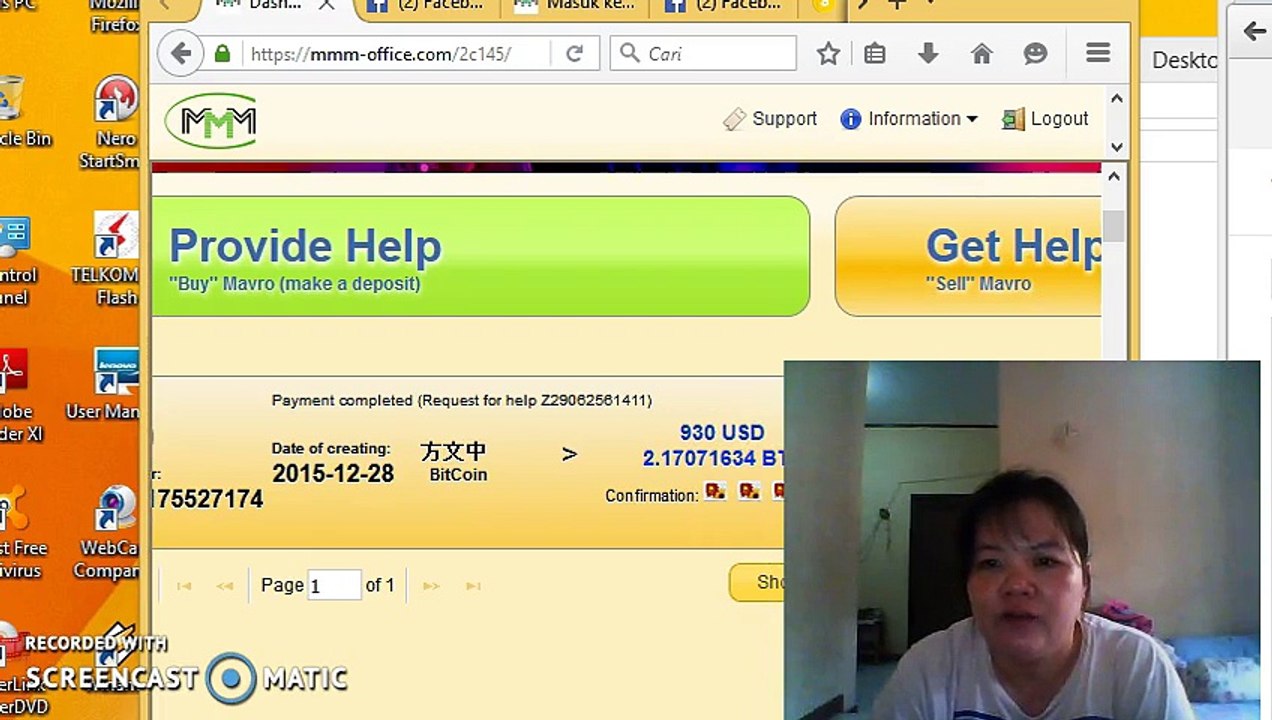Go to next page of the list

click(430, 586)
